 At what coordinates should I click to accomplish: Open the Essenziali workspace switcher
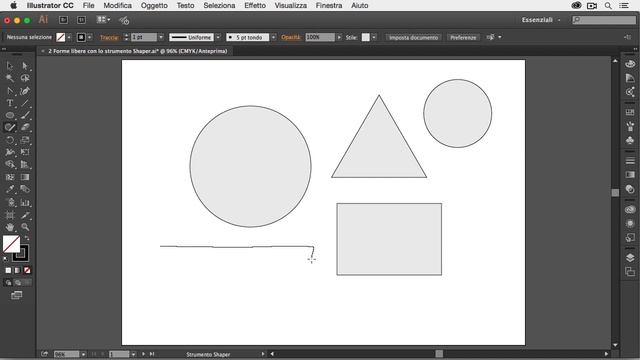(x=541, y=20)
